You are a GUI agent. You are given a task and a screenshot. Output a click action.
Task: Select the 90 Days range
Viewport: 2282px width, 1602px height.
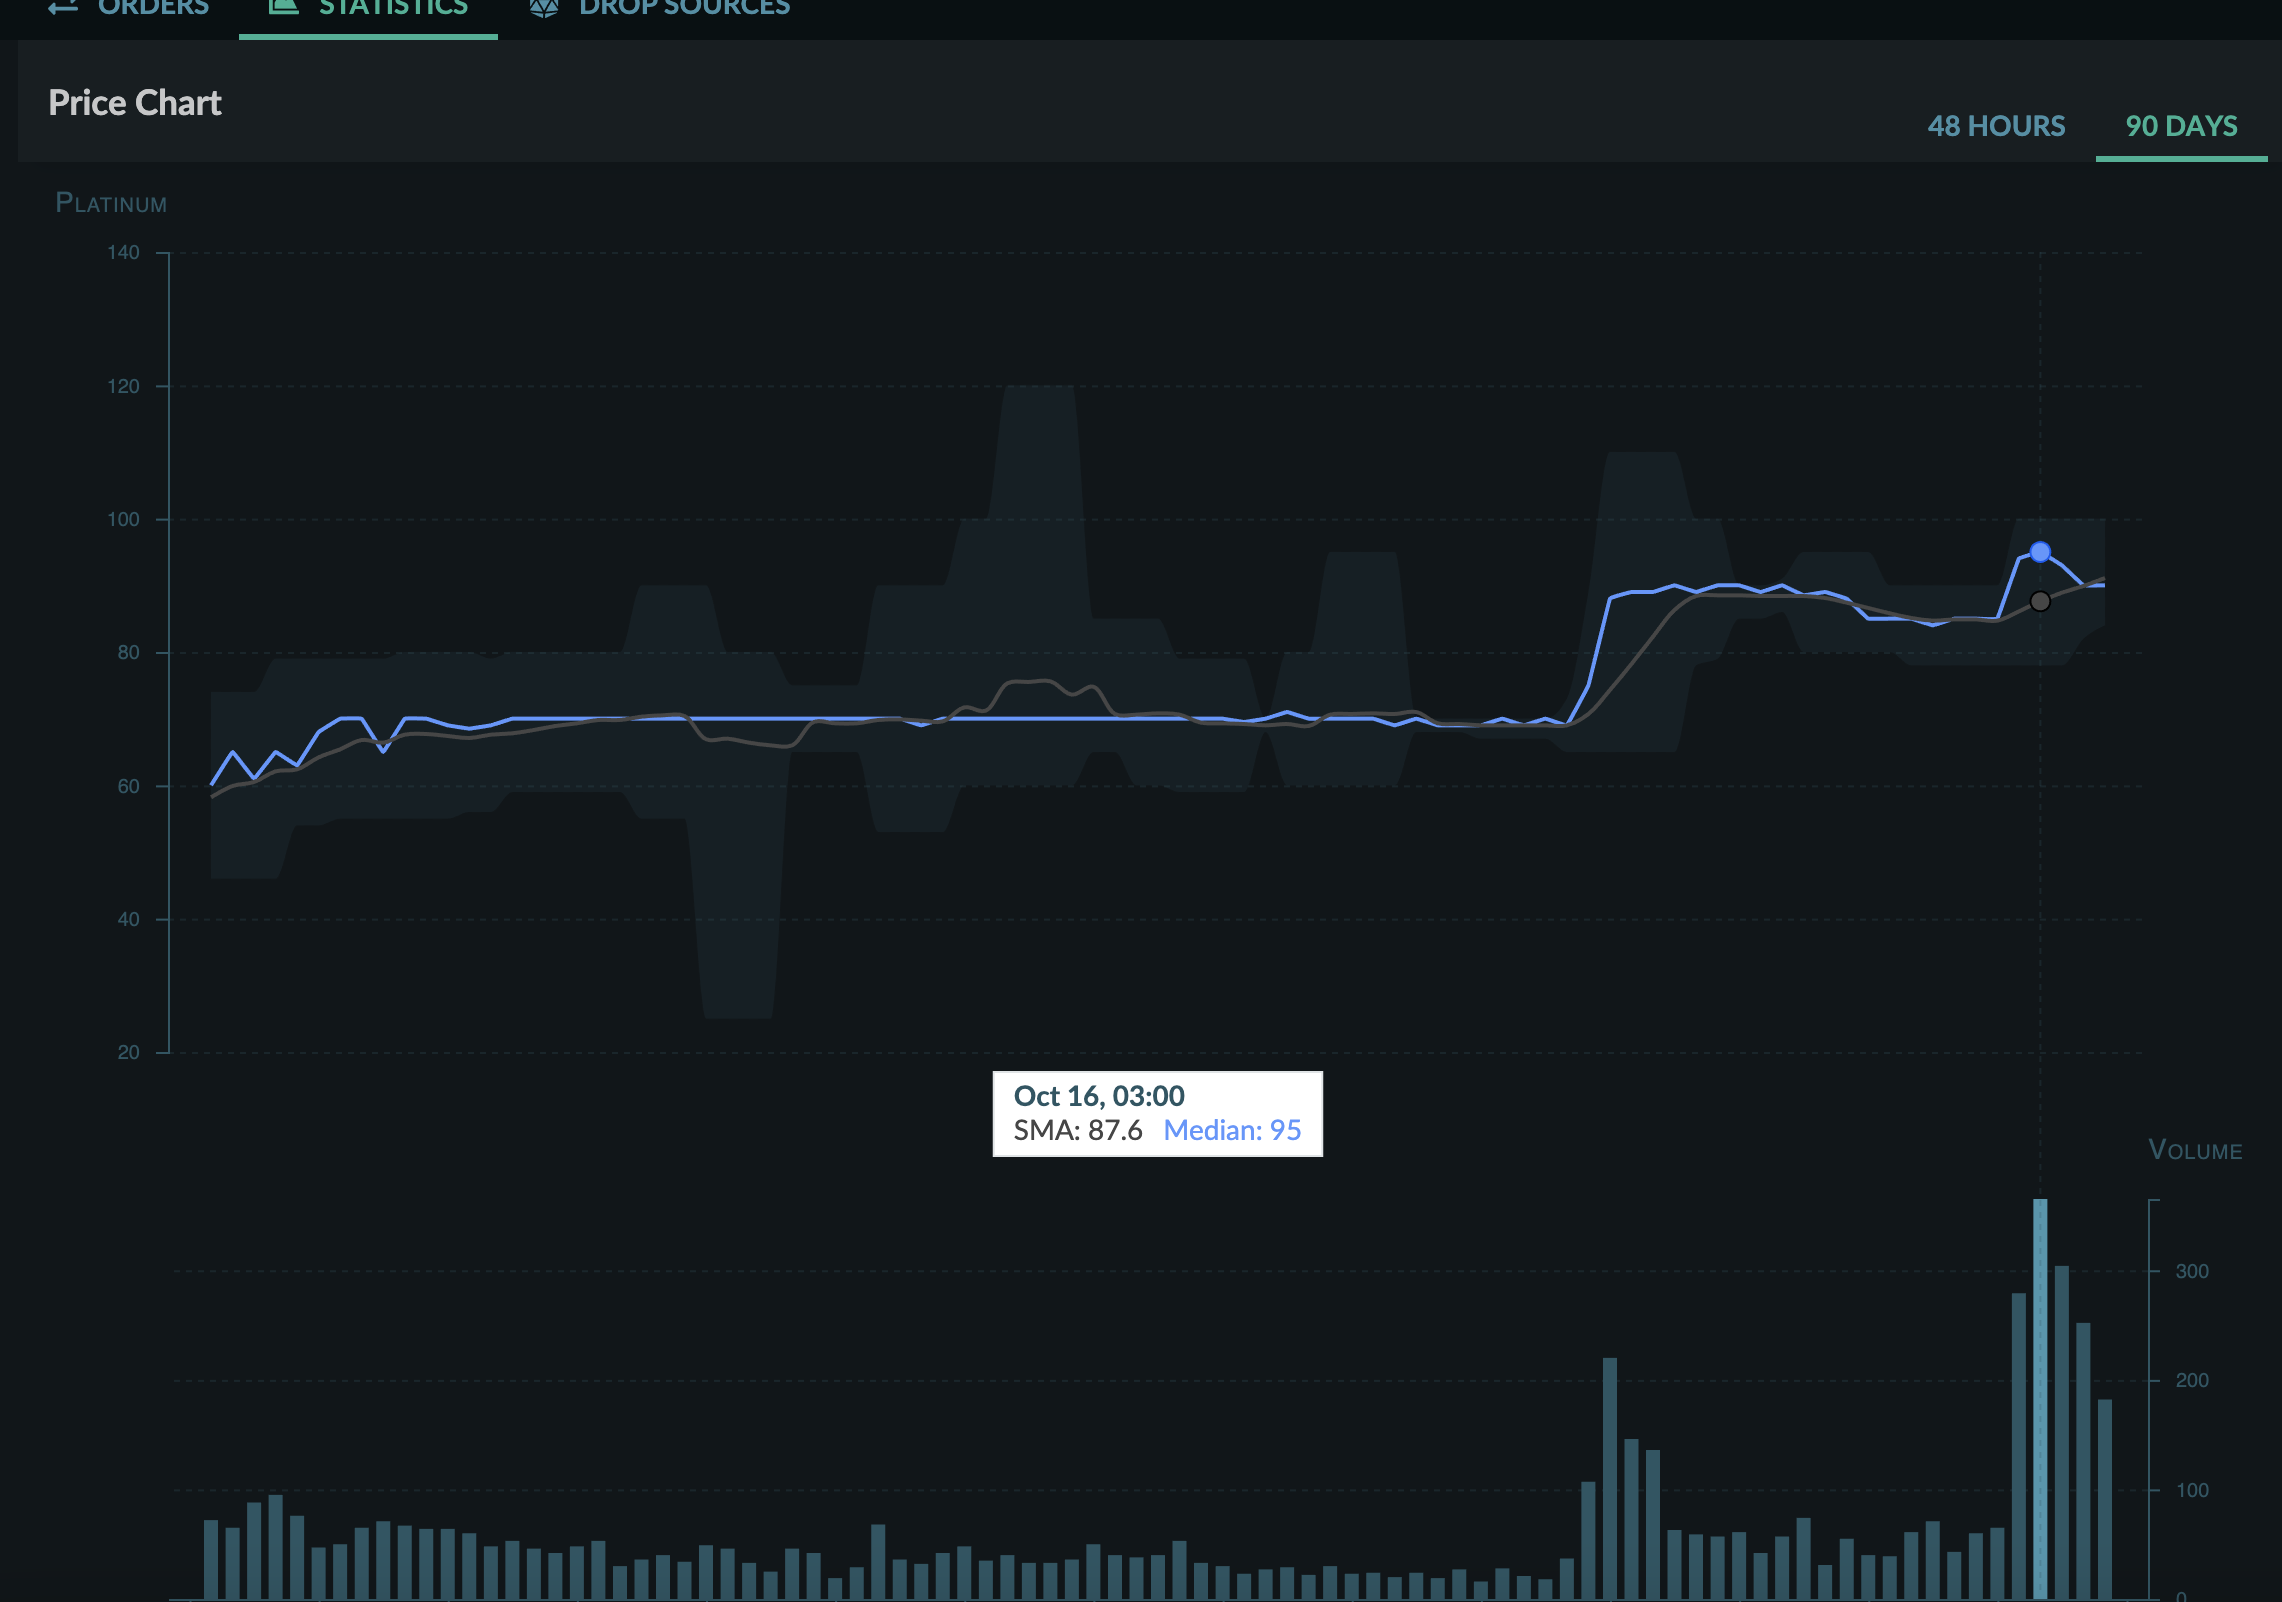tap(2181, 126)
